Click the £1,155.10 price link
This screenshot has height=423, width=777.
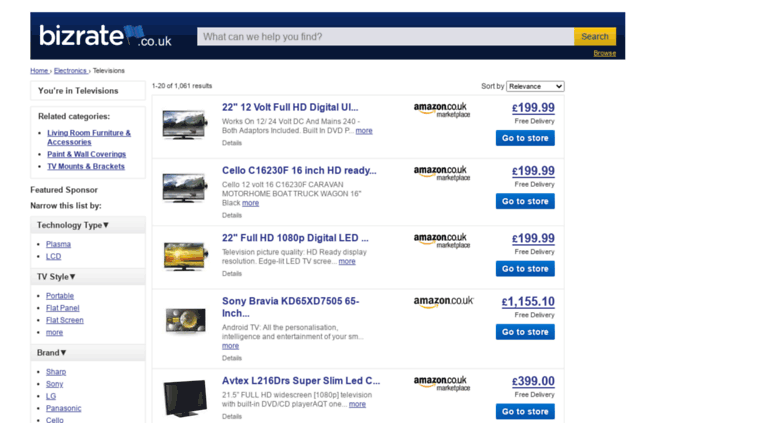pos(528,302)
